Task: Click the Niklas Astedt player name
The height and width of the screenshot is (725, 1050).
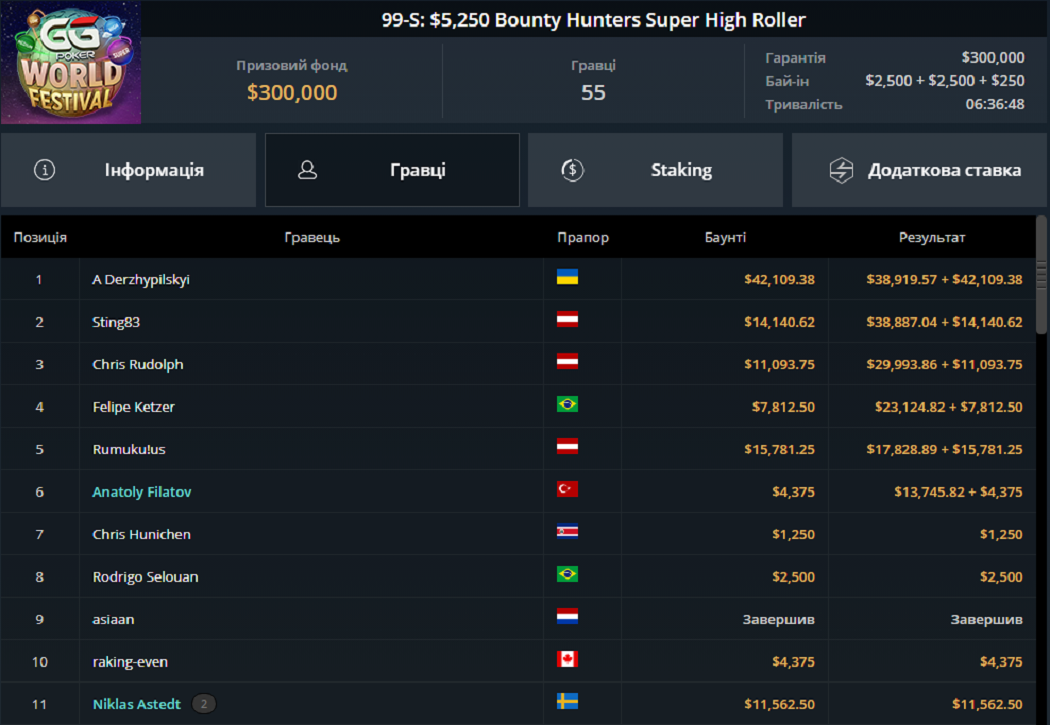Action: point(136,703)
